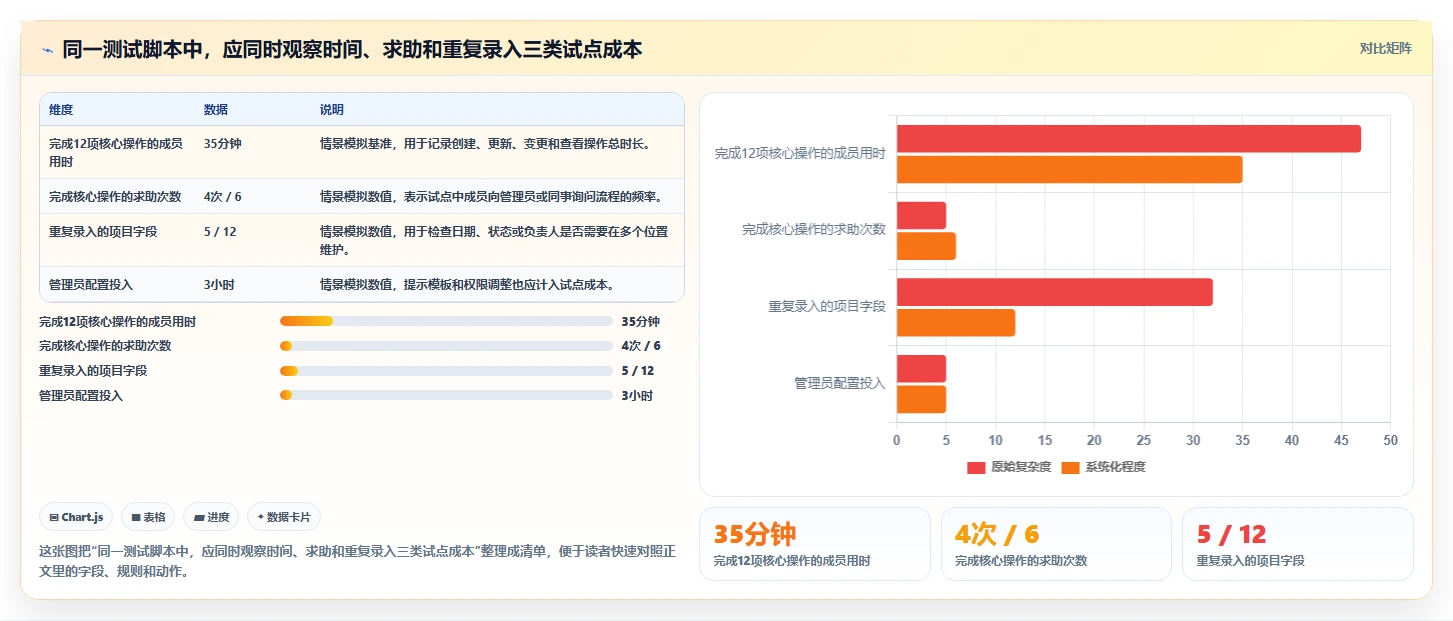1453x621 pixels.
Task: Toggle the 原始复杂度 red legend swatch
Action: pyautogui.click(x=976, y=467)
